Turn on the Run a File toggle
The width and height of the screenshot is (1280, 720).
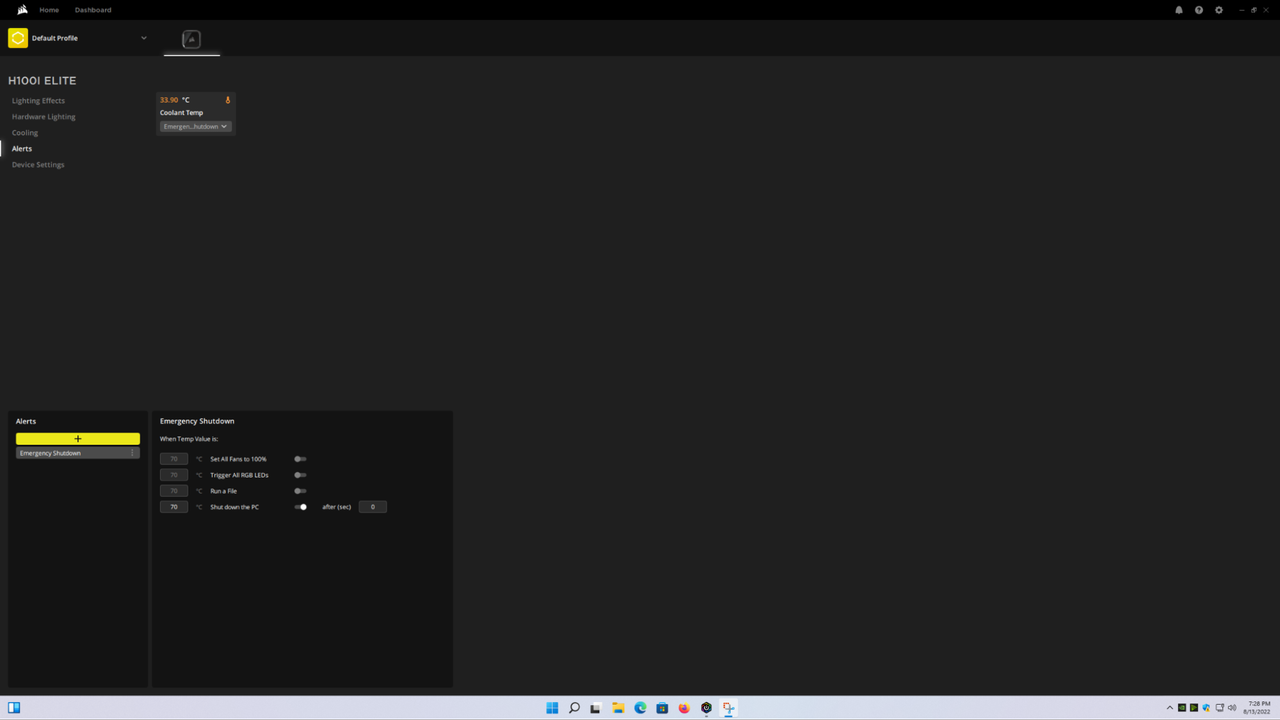pyautogui.click(x=300, y=491)
